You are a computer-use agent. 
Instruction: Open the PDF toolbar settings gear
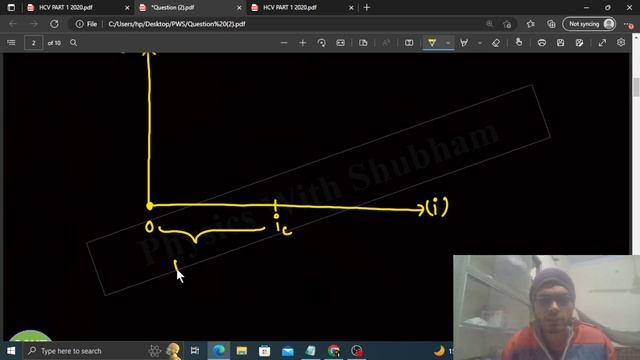pos(621,42)
